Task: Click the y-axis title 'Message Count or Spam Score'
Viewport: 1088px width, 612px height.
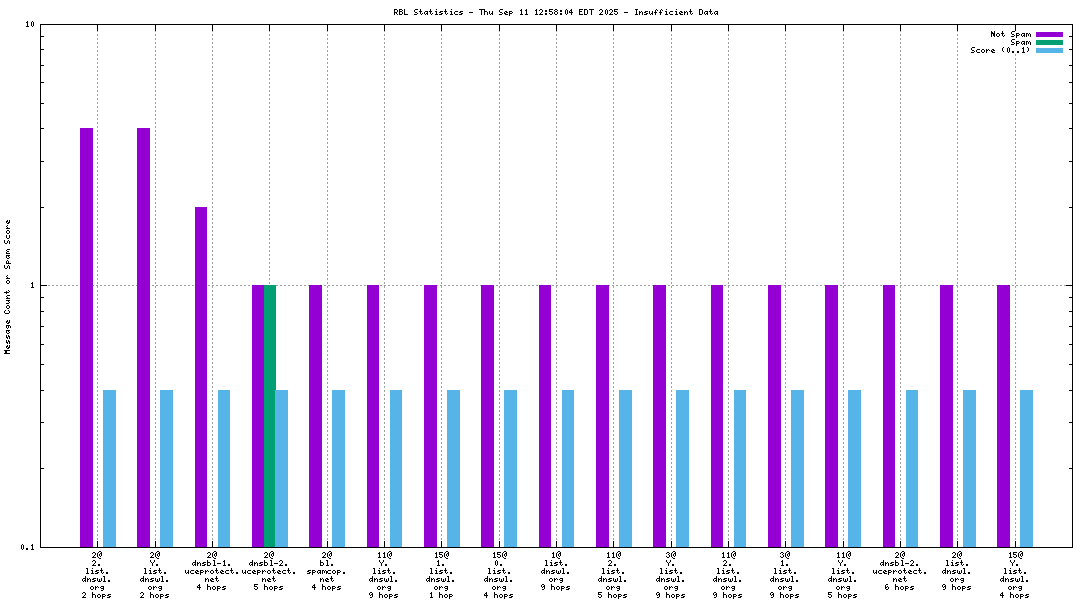Action: coord(8,287)
